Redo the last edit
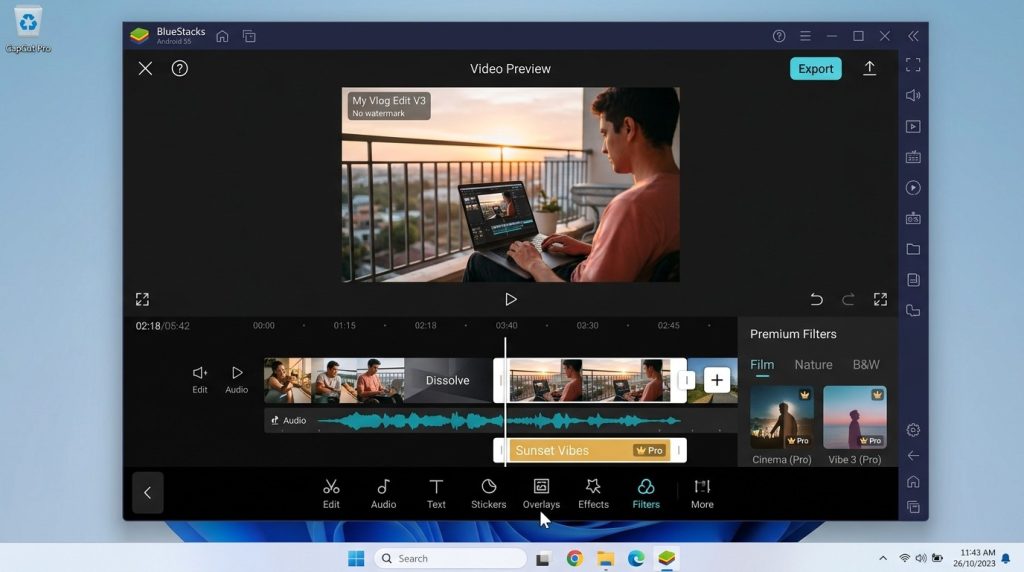The image size is (1024, 572). tap(848, 299)
